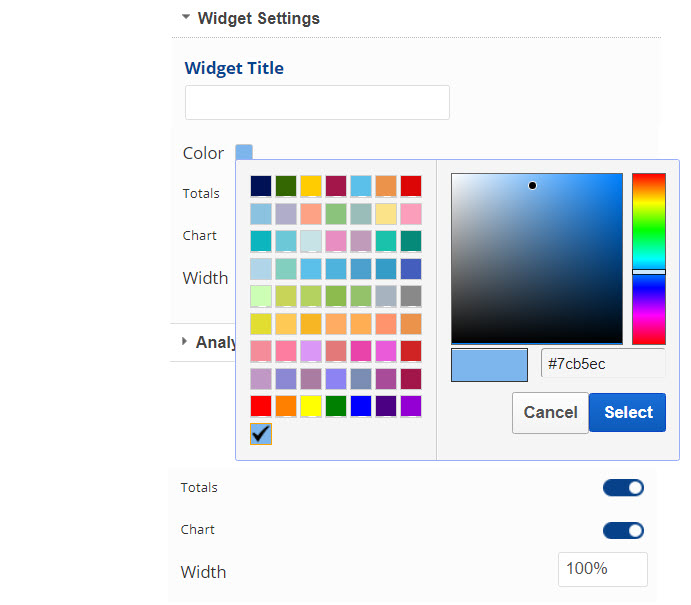Image resolution: width=691 pixels, height=605 pixels.
Task: Collapse the Widget Settings section
Action: [x=186, y=18]
